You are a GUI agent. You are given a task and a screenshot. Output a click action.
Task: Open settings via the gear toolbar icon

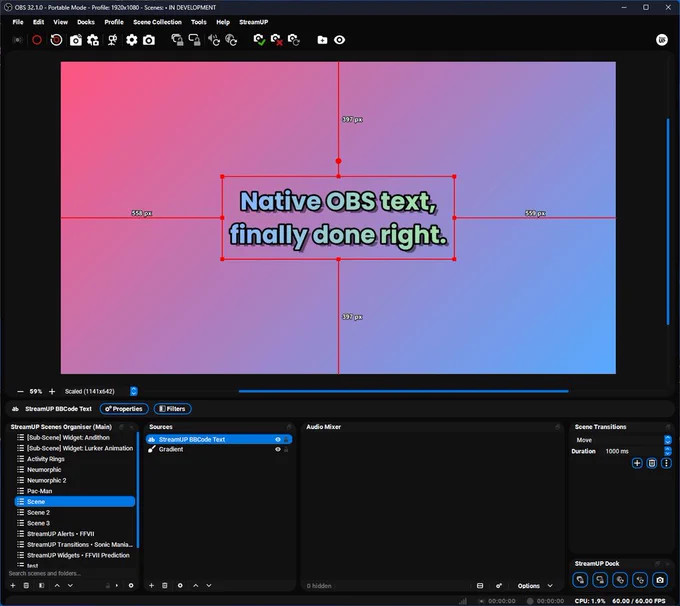coord(131,40)
